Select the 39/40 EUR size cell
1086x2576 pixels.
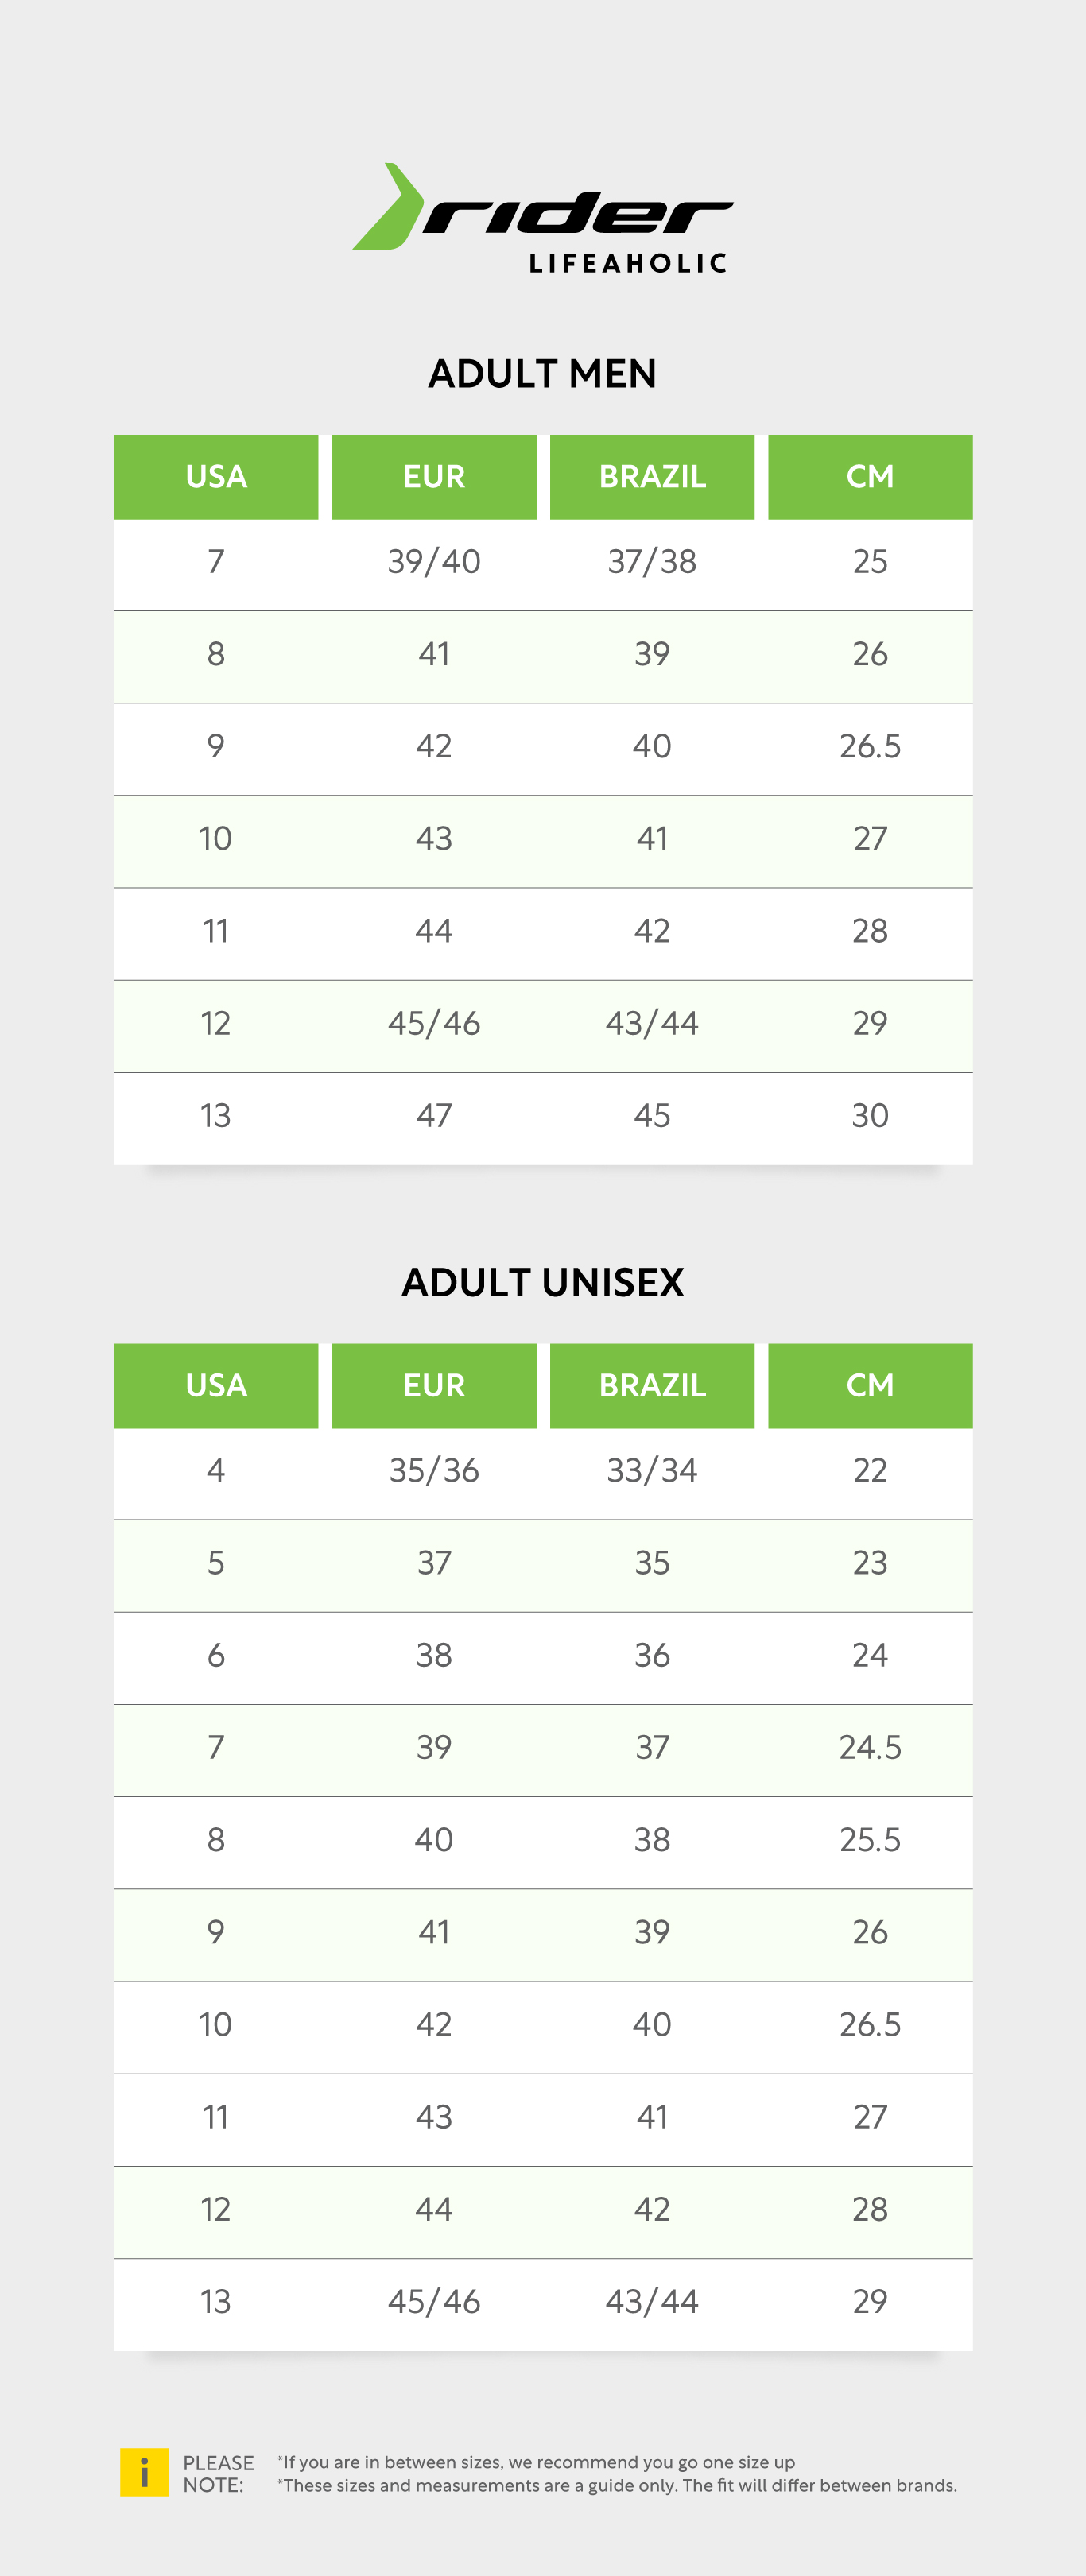[434, 562]
